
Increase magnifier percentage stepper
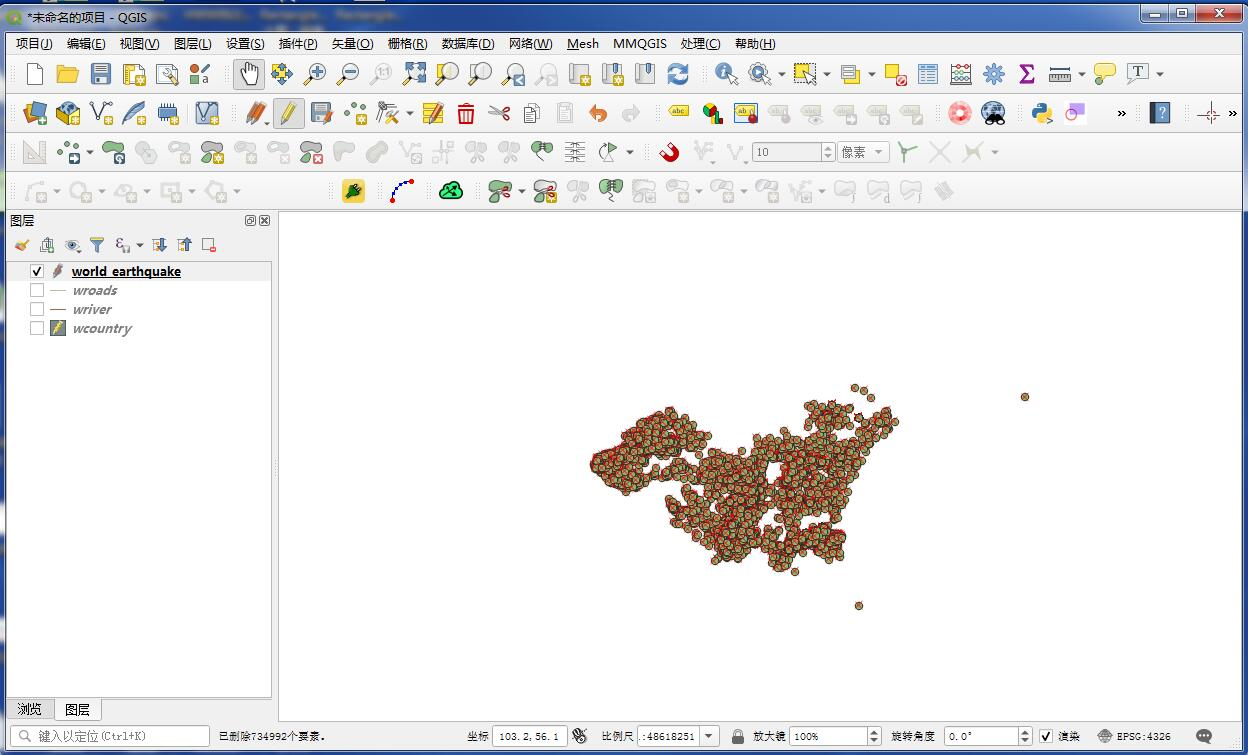click(x=874, y=731)
